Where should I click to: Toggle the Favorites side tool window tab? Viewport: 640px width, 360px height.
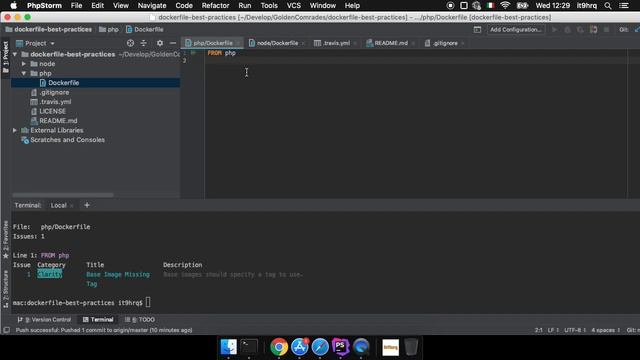tap(5, 240)
